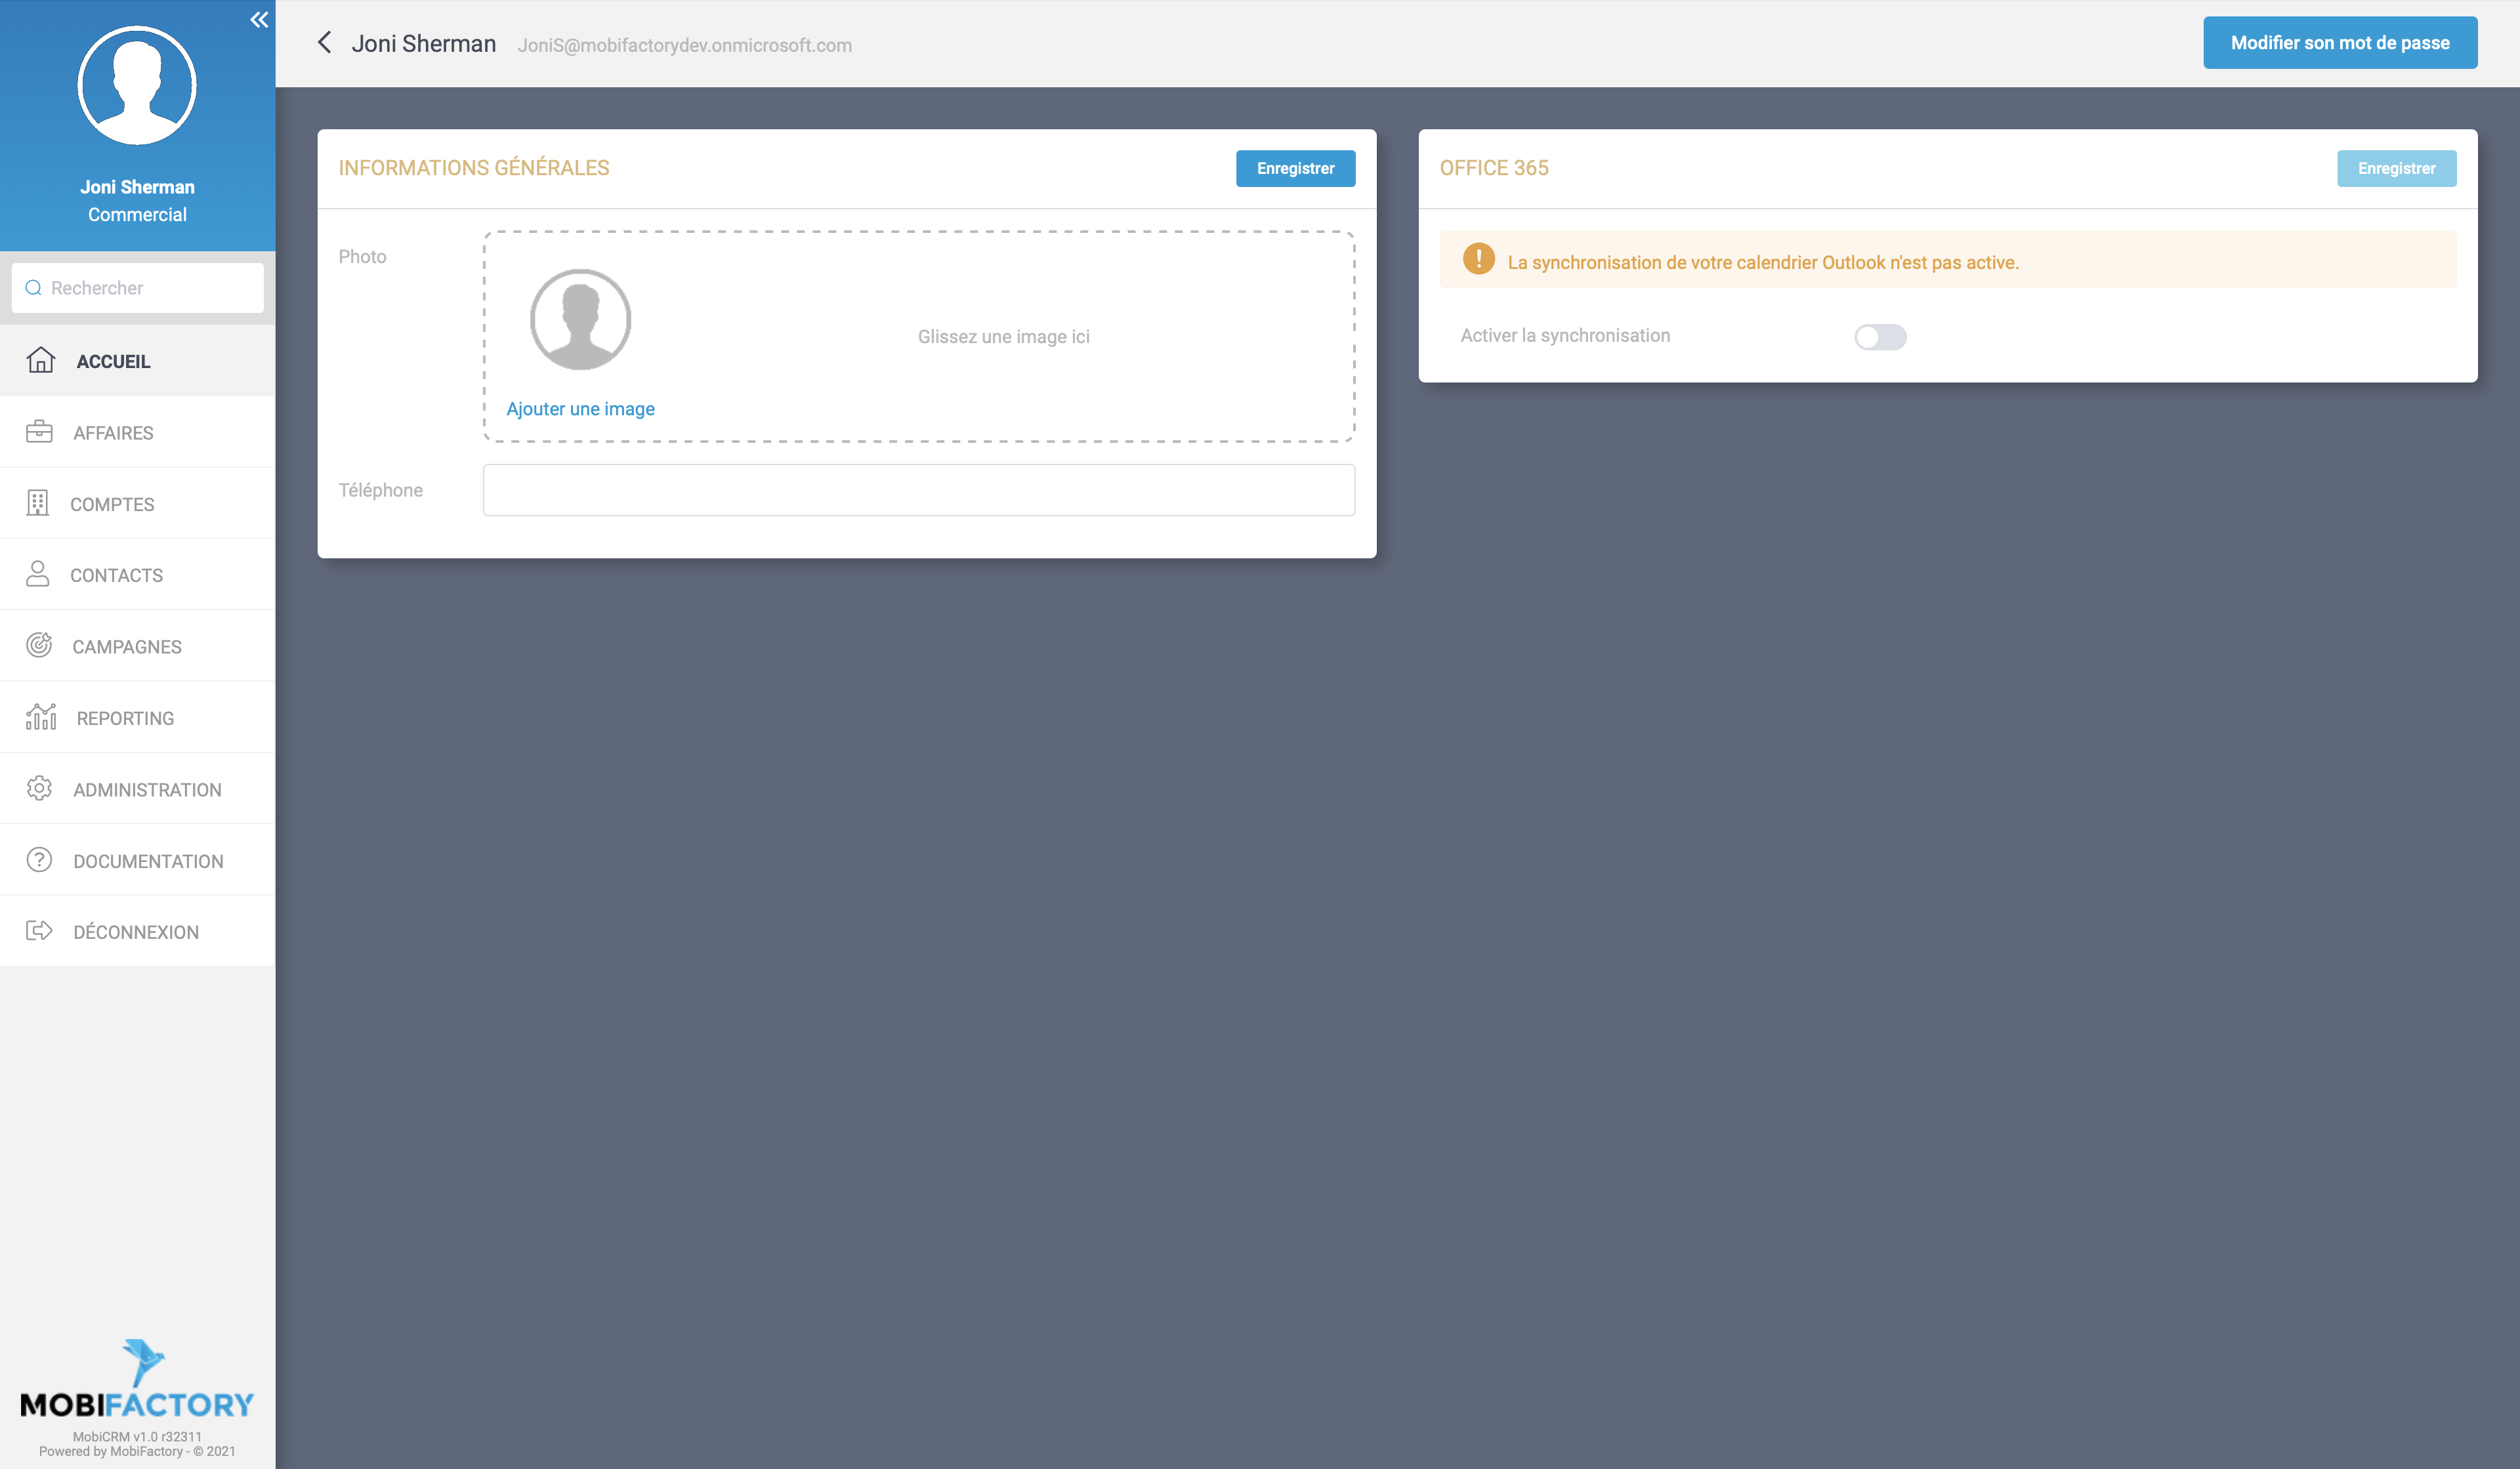Click the Affaires briefcase icon
This screenshot has width=2520, height=1469.
39,432
